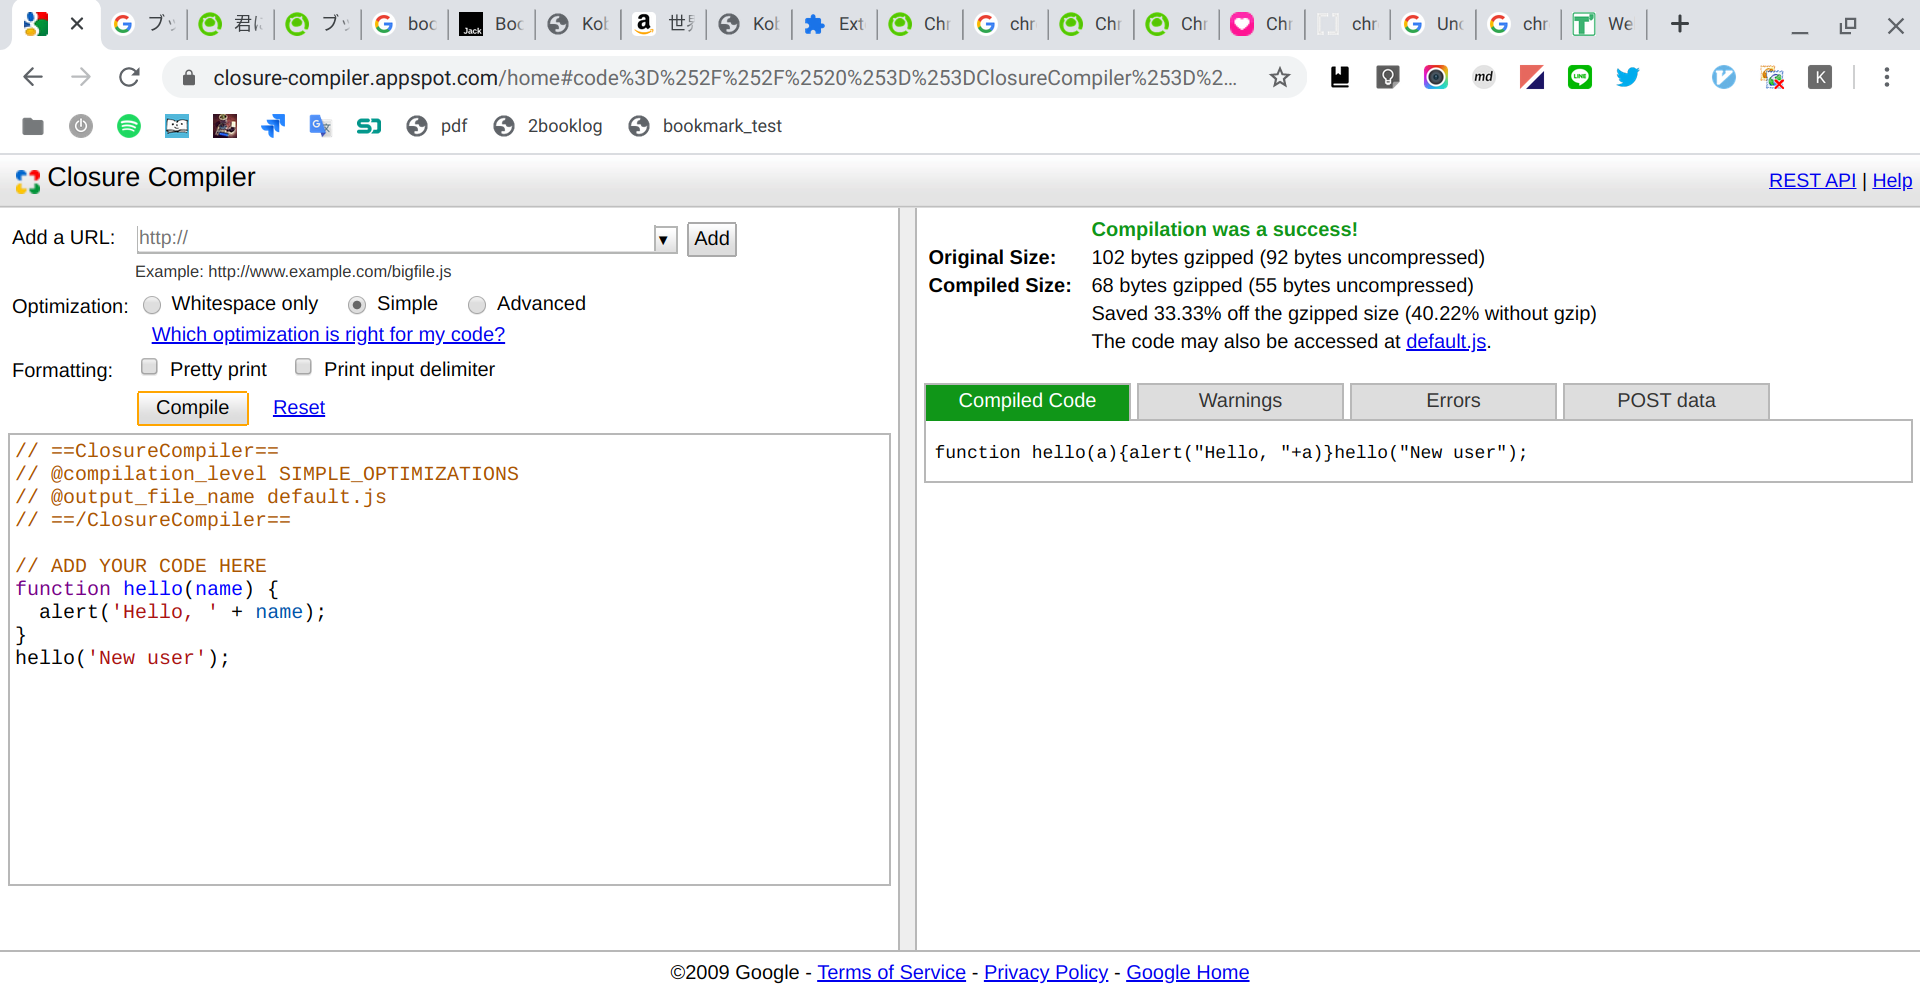Open the blue Jira arrows bookmark
The height and width of the screenshot is (996, 1920).
(273, 126)
